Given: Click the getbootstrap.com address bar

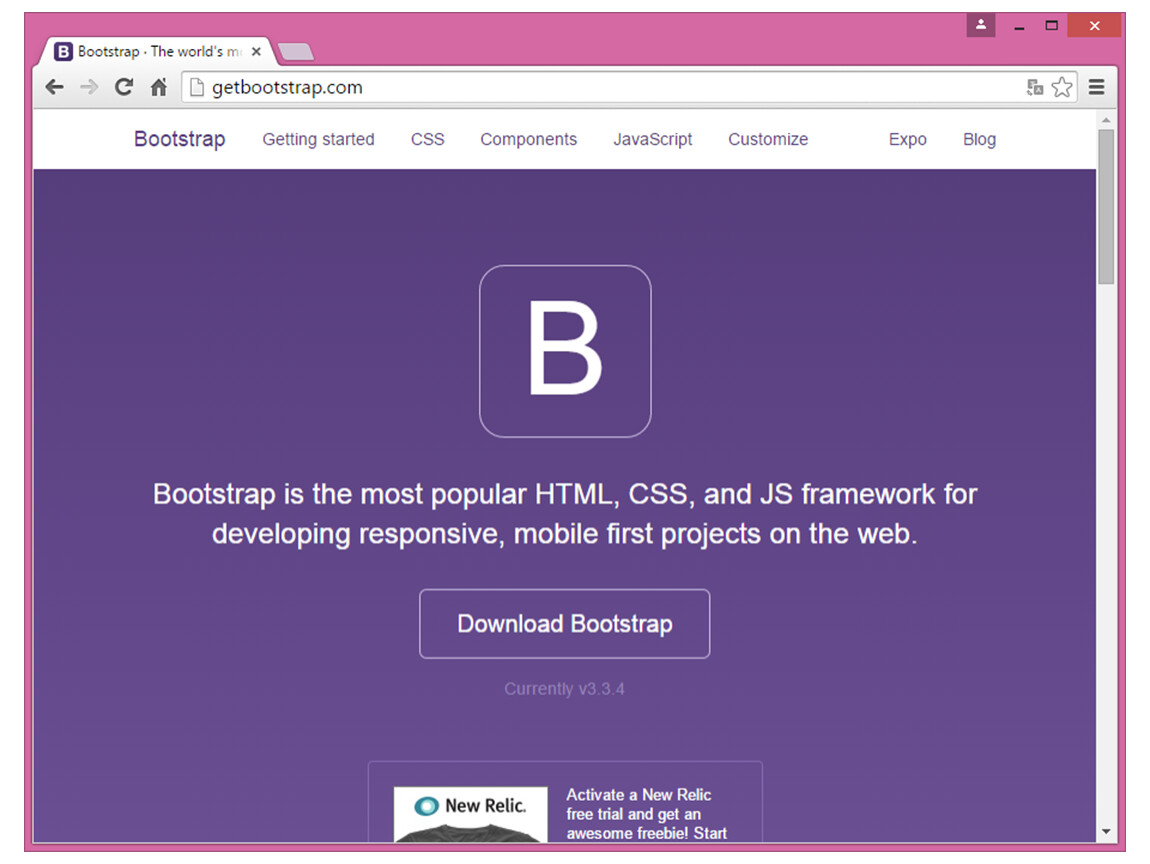Looking at the screenshot, I should pos(600,88).
